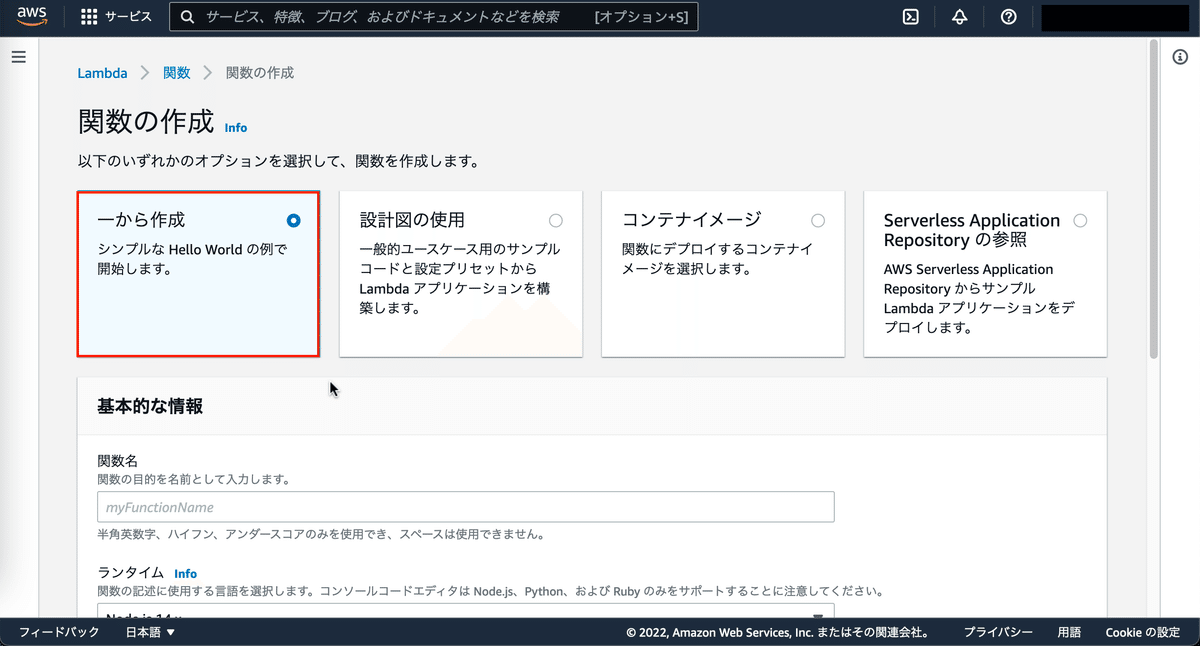This screenshot has width=1200, height=646.
Task: Click the 基本的な情報 section heading
Action: [150, 406]
